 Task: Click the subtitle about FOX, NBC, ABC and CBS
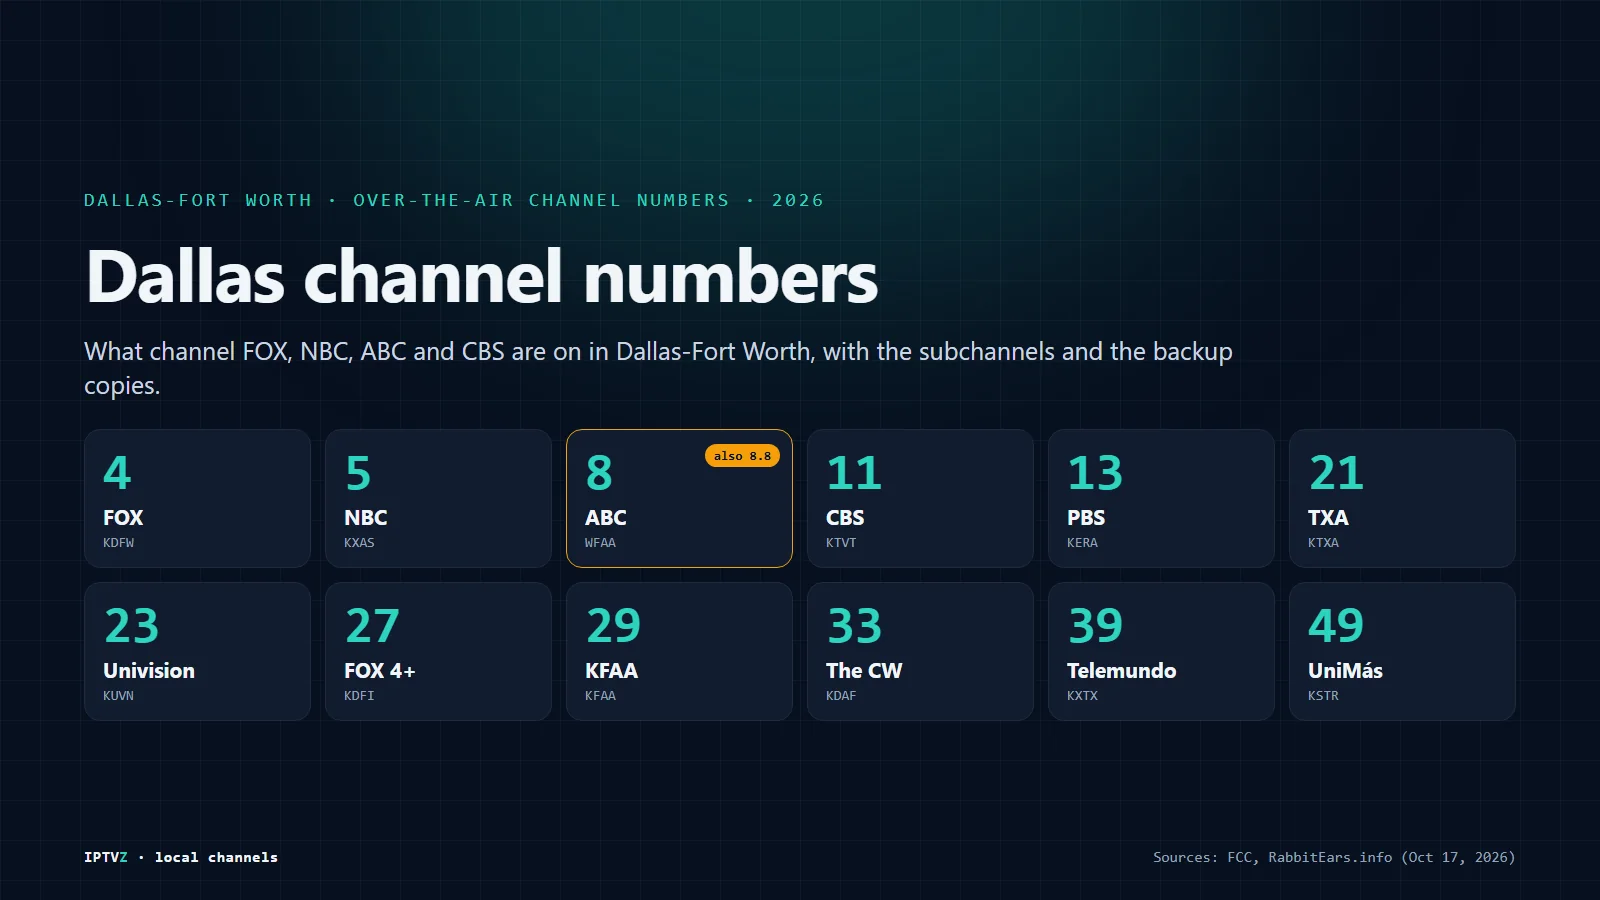click(658, 368)
